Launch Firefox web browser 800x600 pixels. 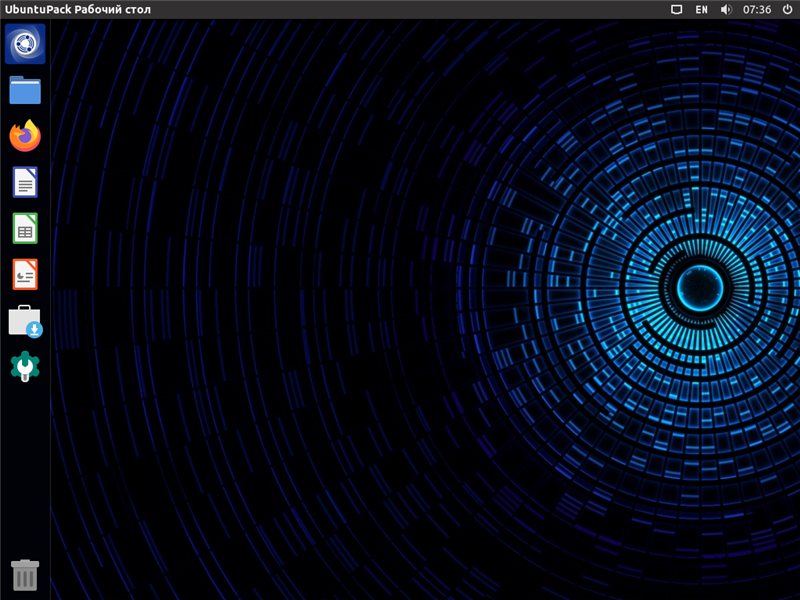(x=25, y=136)
